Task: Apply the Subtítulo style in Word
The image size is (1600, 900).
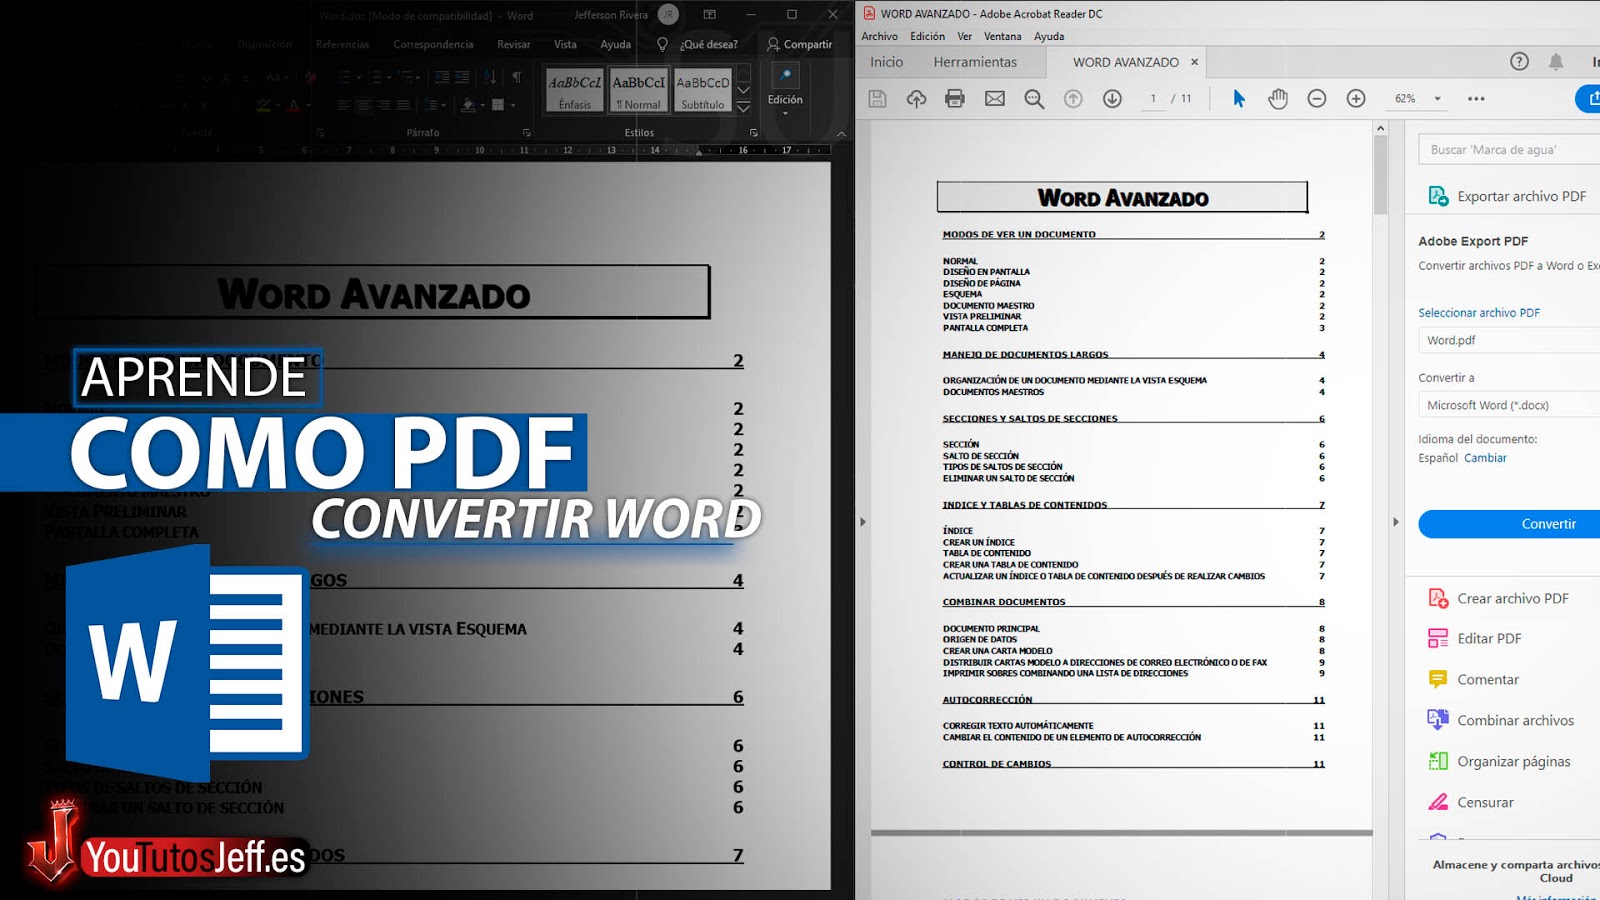Action: click(703, 91)
